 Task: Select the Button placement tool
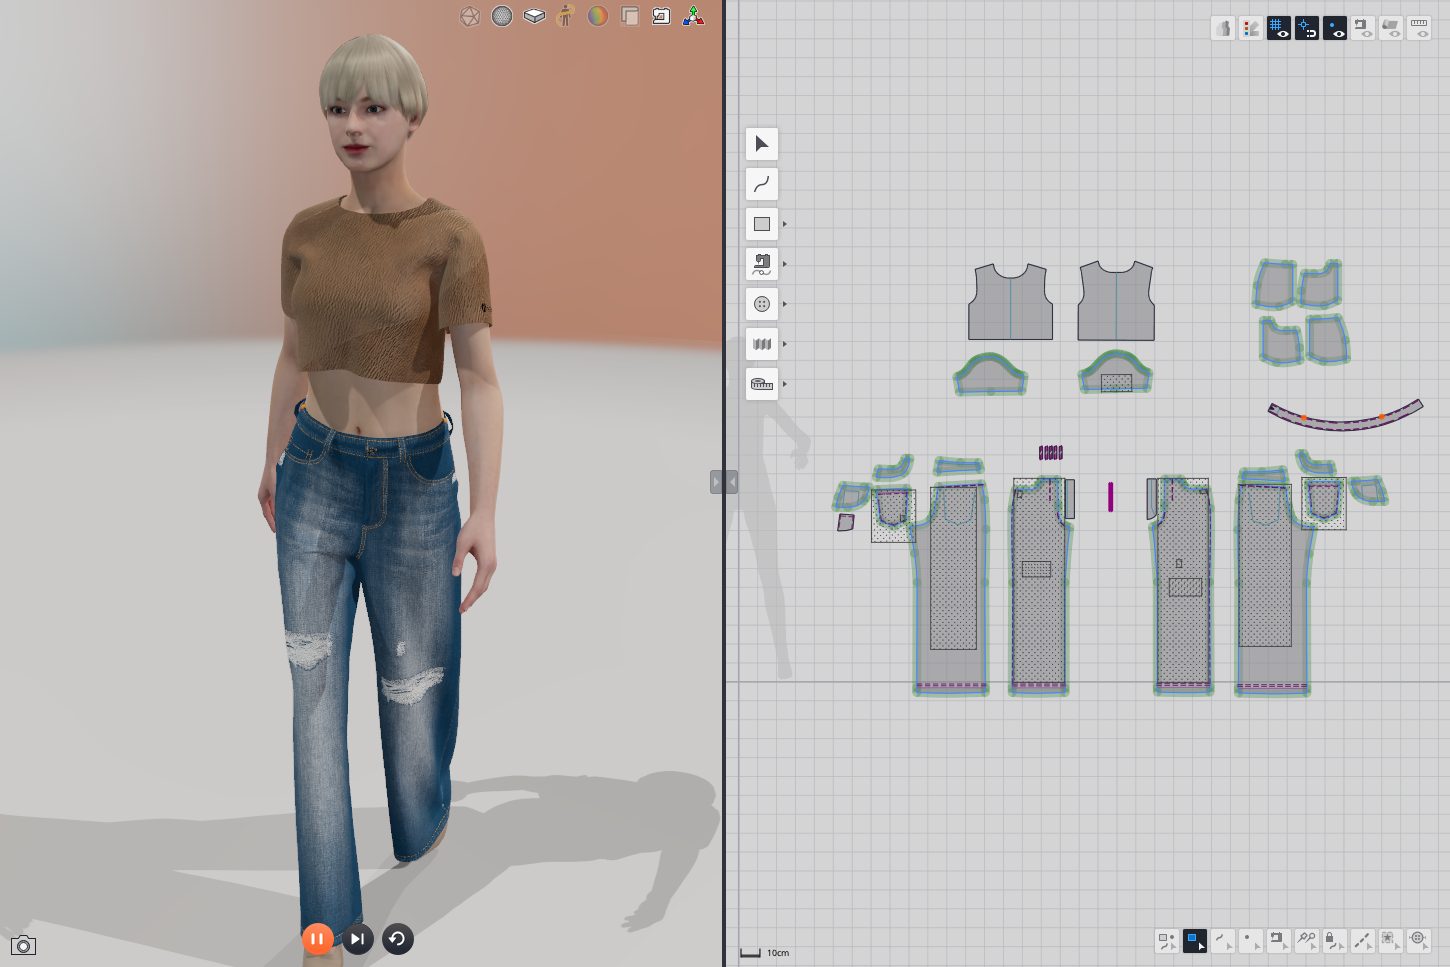click(761, 304)
